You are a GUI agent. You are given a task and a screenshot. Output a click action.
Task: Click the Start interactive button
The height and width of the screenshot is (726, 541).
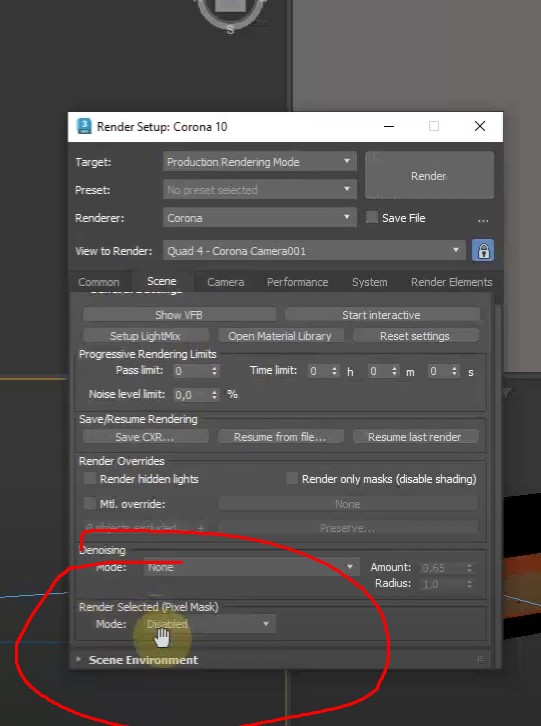pyautogui.click(x=382, y=315)
